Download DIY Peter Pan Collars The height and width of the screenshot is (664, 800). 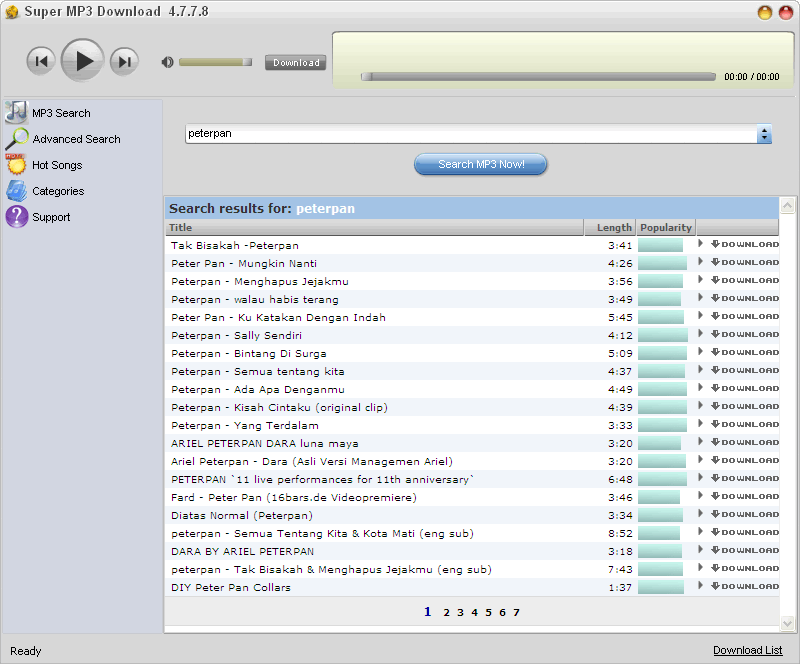tap(745, 586)
